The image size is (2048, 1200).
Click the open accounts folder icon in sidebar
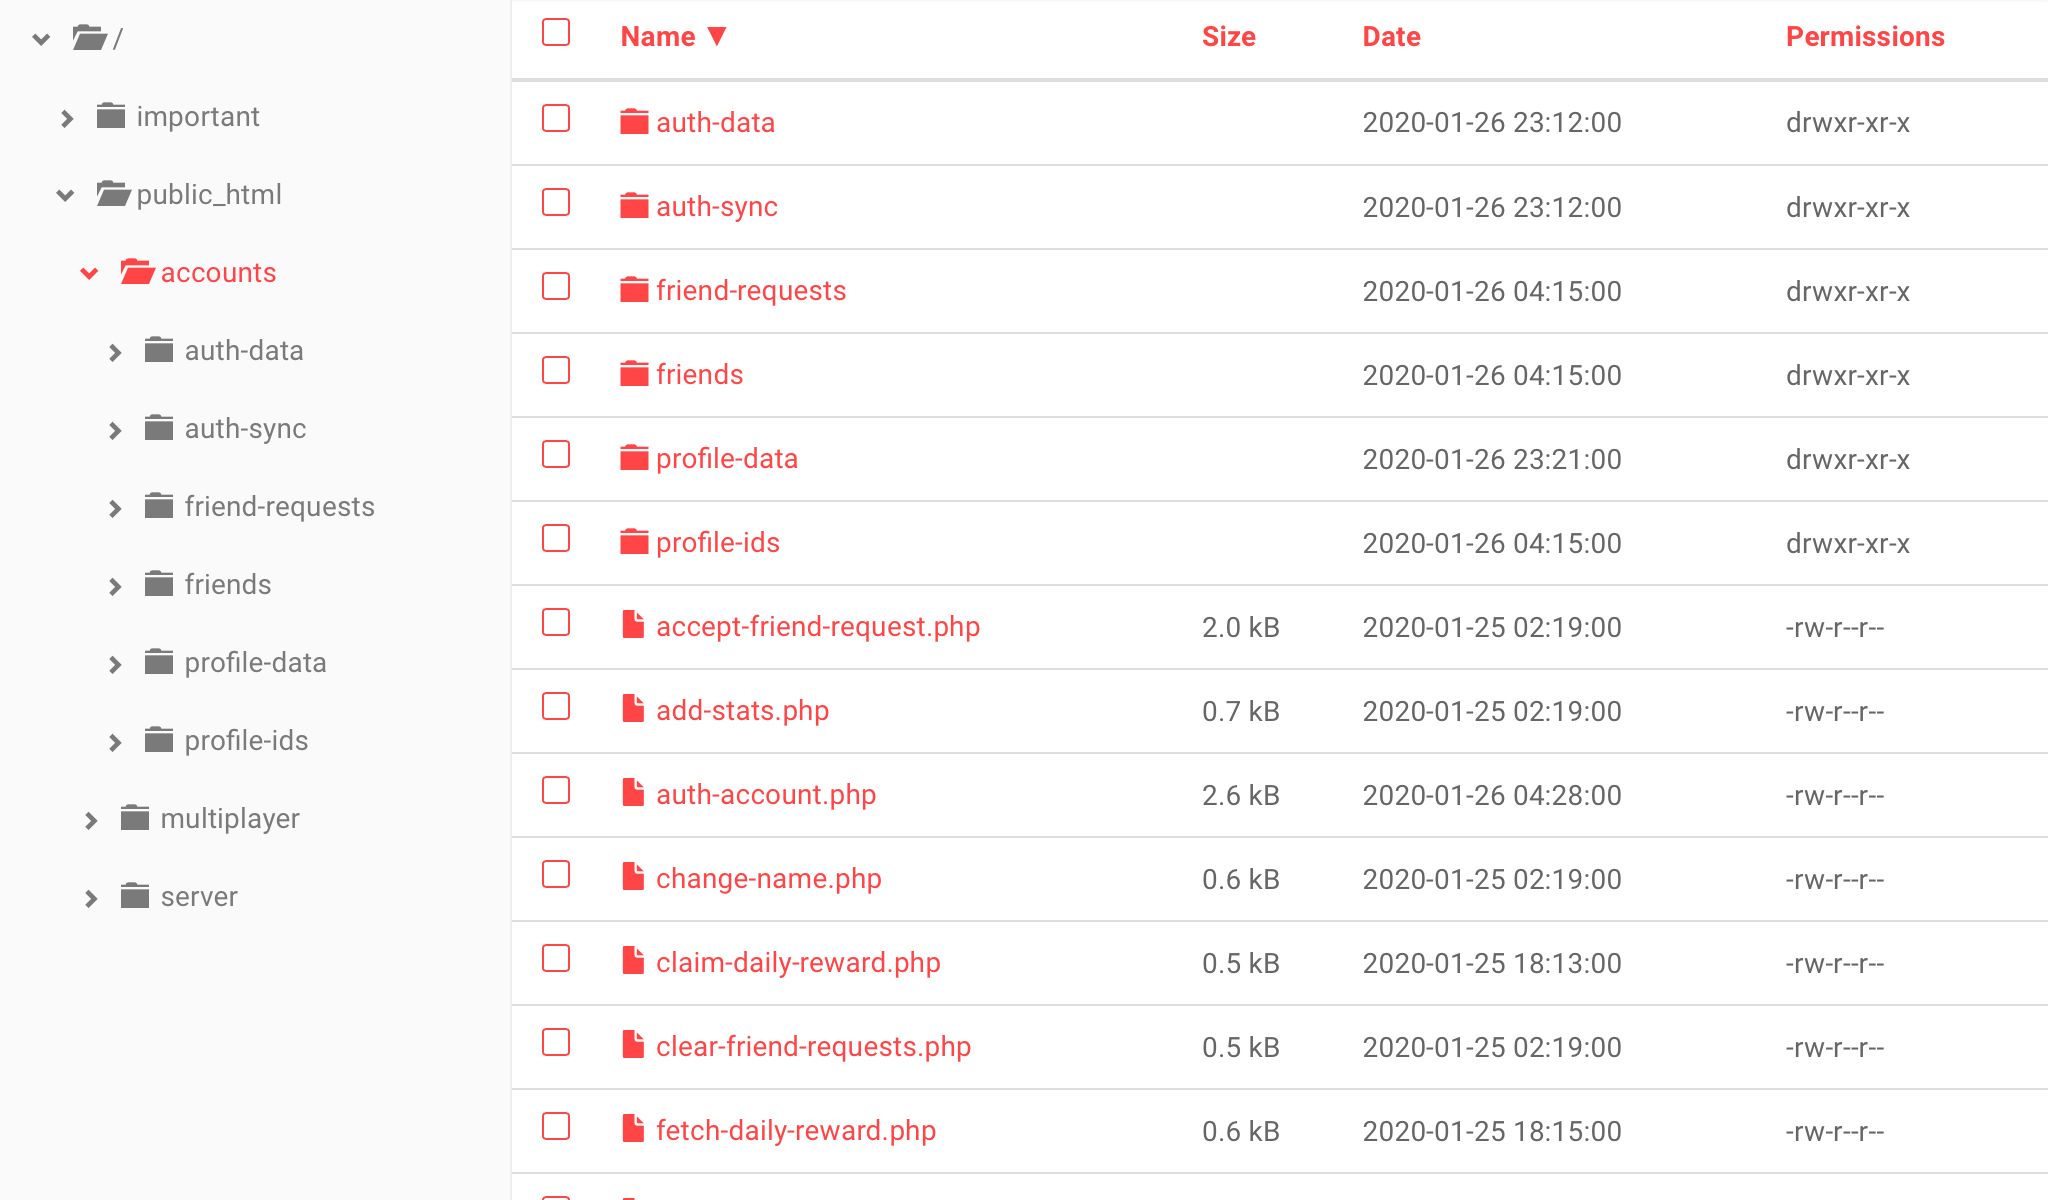(x=136, y=272)
